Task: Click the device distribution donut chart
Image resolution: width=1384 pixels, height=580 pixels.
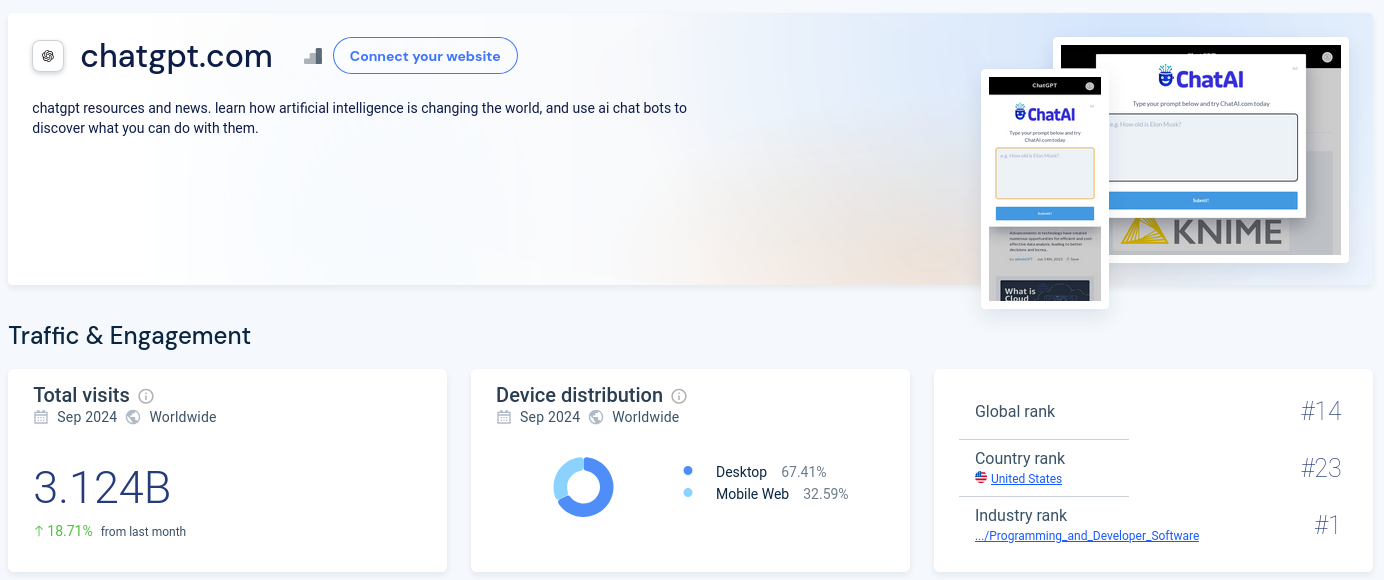Action: click(583, 487)
